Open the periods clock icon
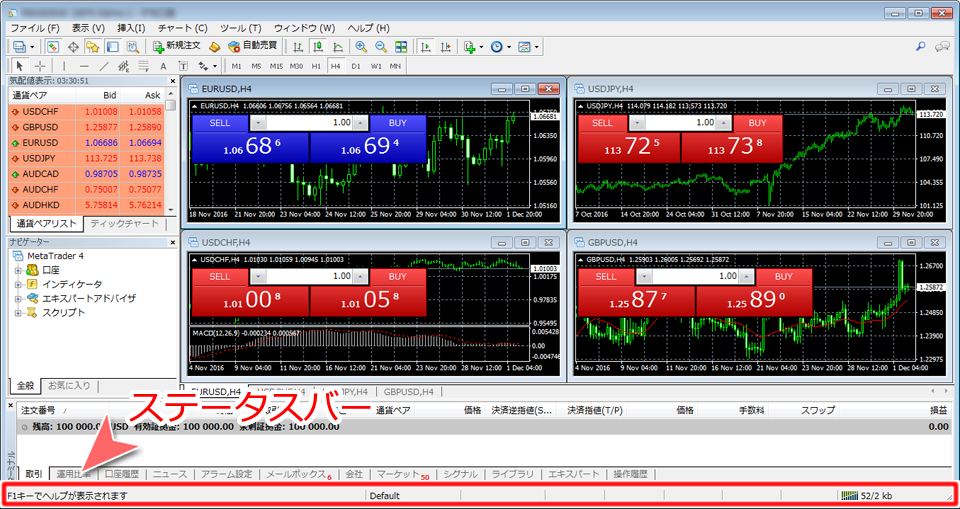This screenshot has height=509, width=960. click(496, 47)
